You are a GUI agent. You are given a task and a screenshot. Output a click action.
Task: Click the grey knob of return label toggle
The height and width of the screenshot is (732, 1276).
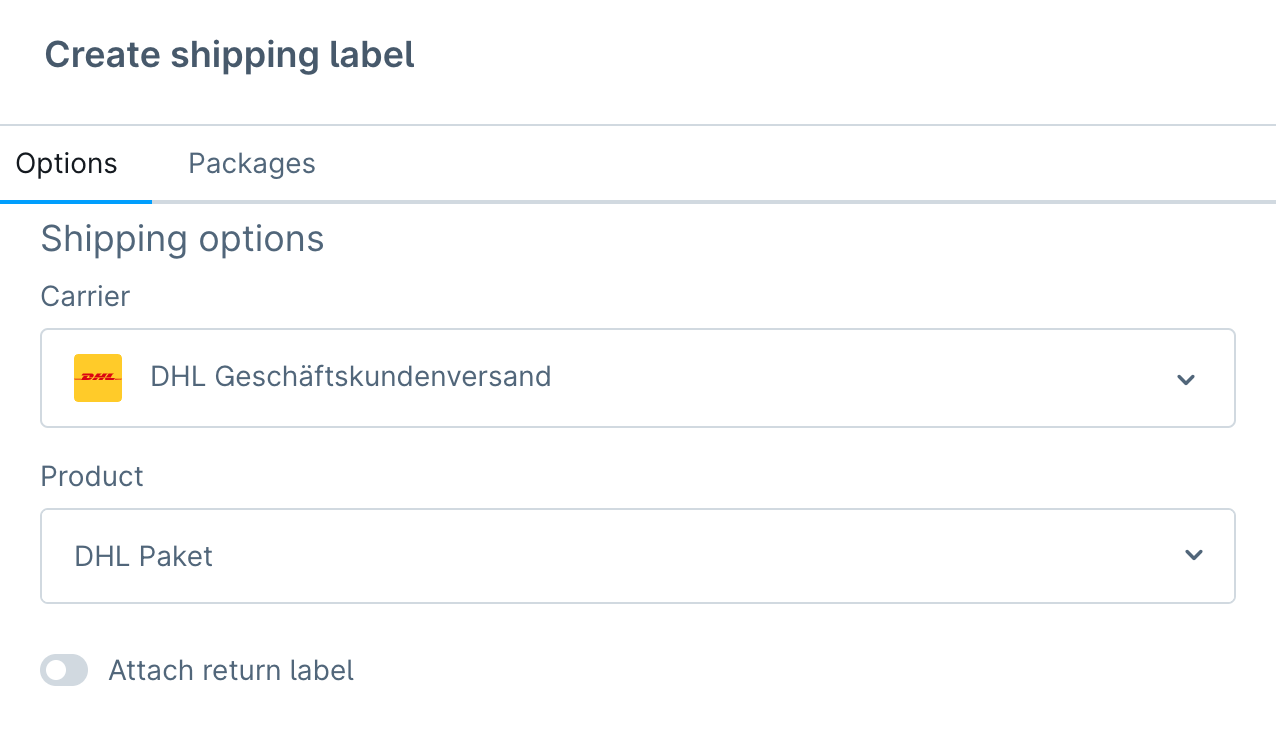pyautogui.click(x=55, y=670)
